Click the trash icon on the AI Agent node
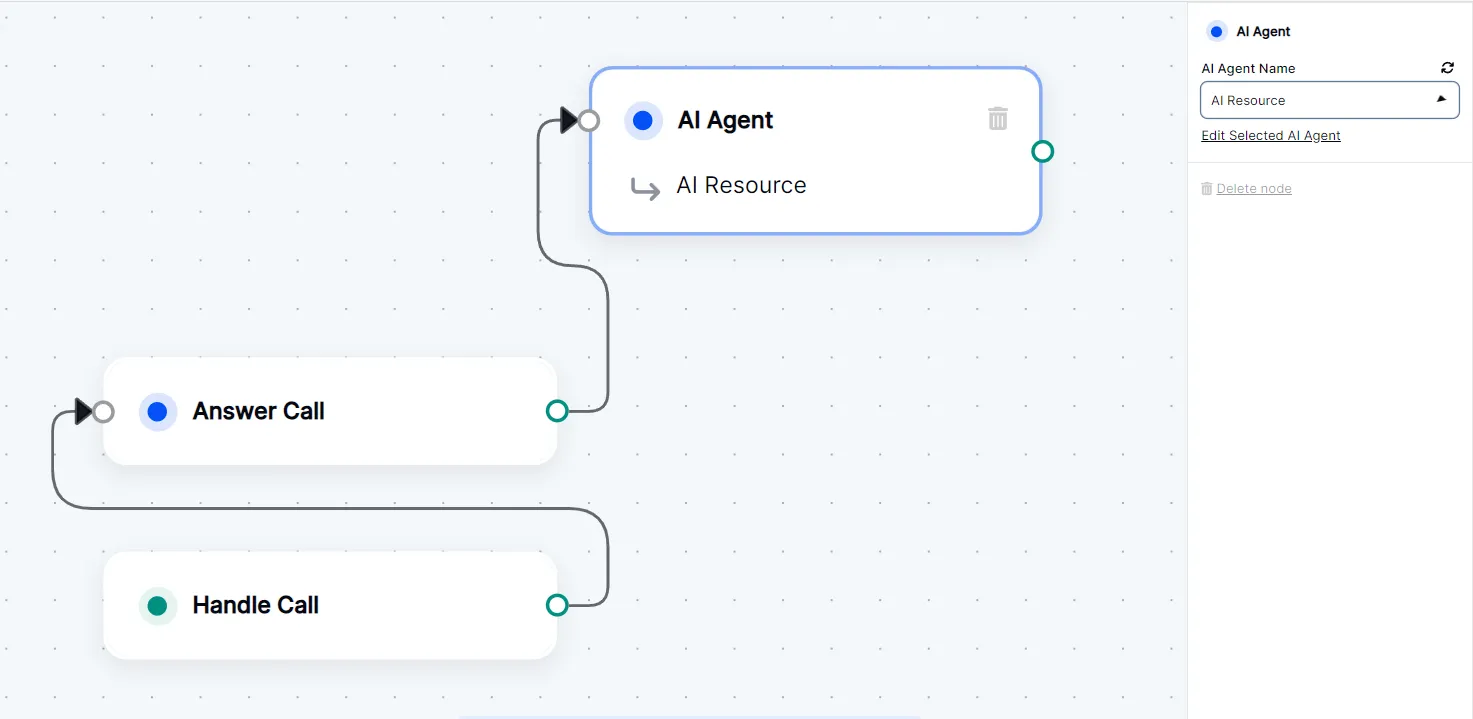1473x719 pixels. [x=997, y=118]
